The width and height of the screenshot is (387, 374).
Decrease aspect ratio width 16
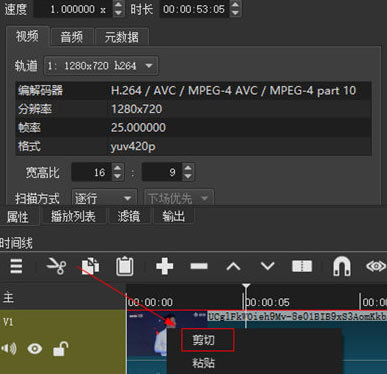click(x=118, y=176)
